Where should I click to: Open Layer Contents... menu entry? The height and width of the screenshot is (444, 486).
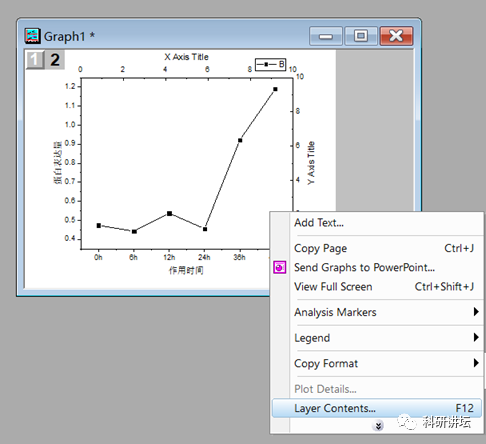(377, 408)
